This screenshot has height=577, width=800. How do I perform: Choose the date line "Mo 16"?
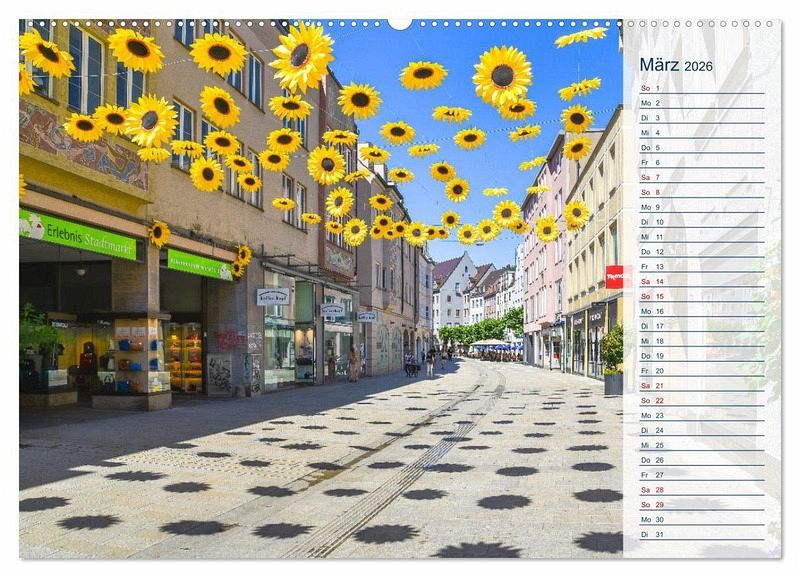click(x=702, y=311)
